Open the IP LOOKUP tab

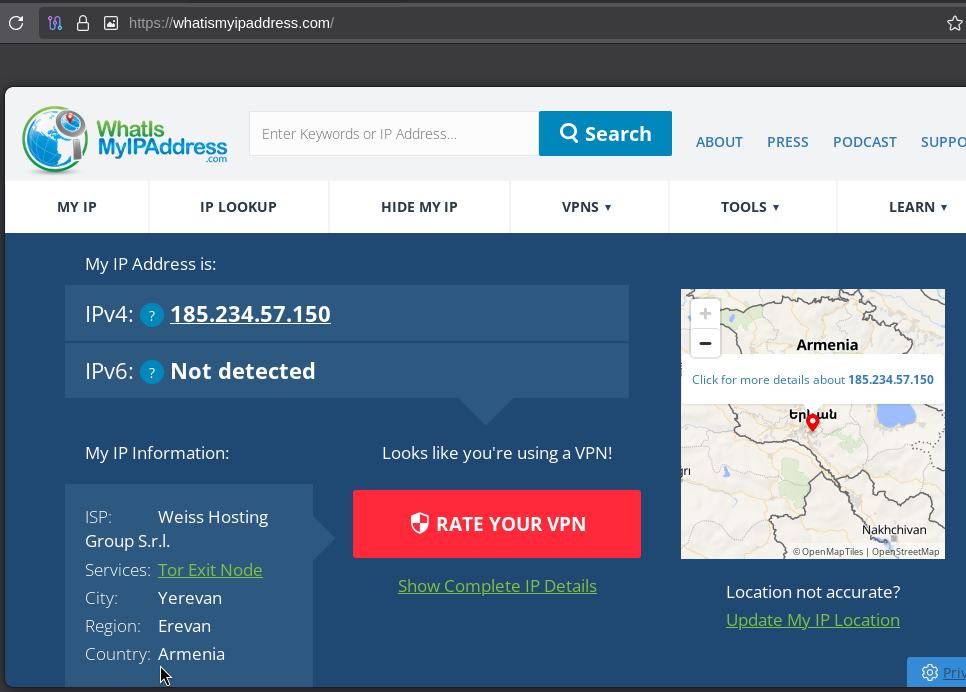pos(238,207)
